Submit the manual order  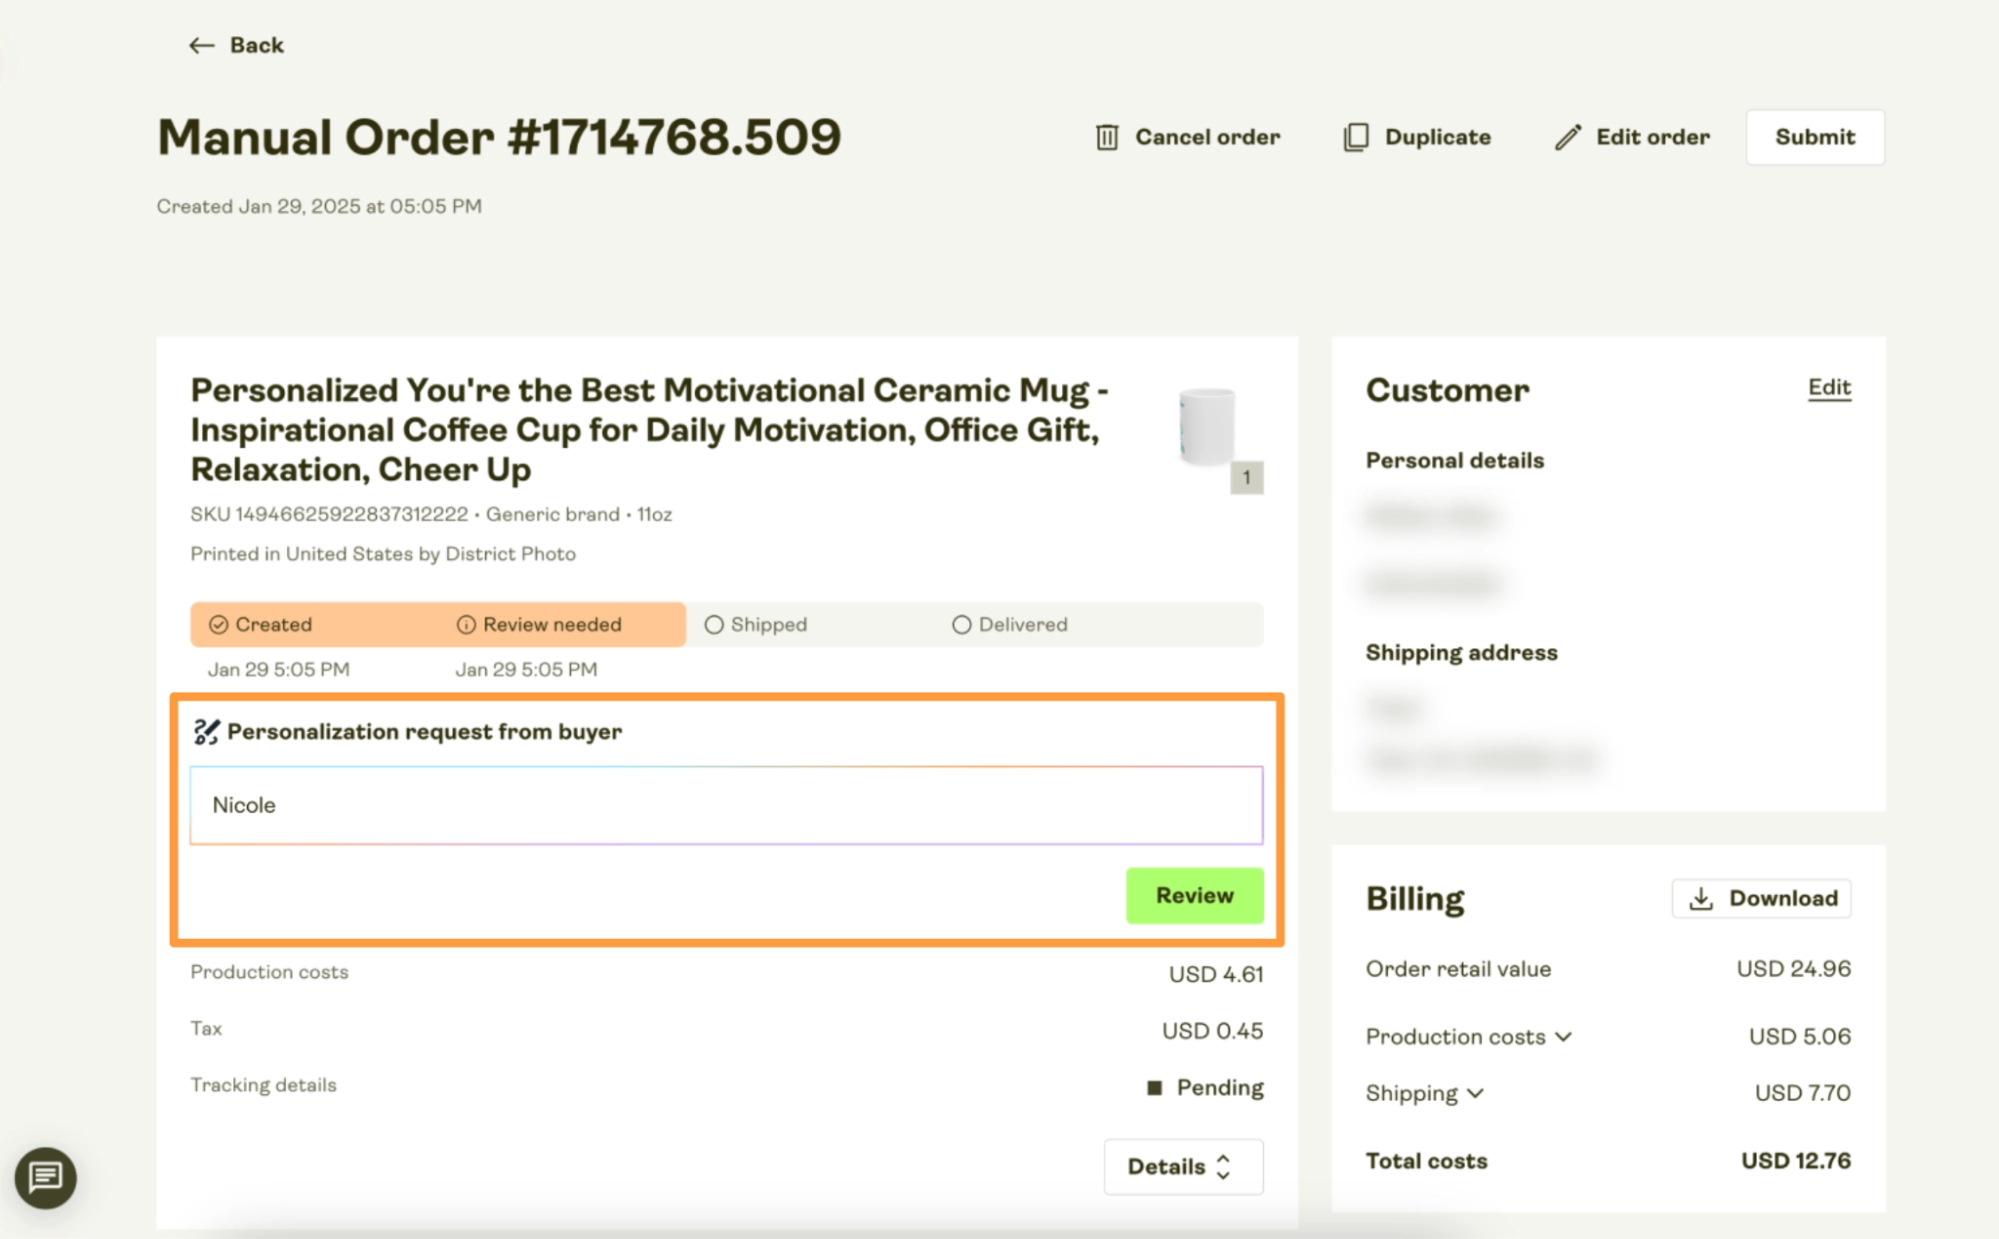click(x=1815, y=137)
